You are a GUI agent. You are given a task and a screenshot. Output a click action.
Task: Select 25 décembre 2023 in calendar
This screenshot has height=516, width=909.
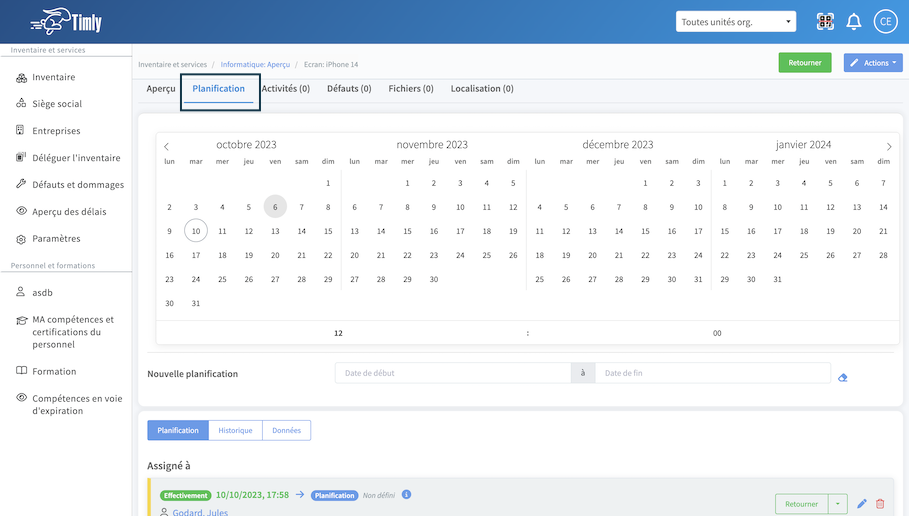[x=540, y=279]
